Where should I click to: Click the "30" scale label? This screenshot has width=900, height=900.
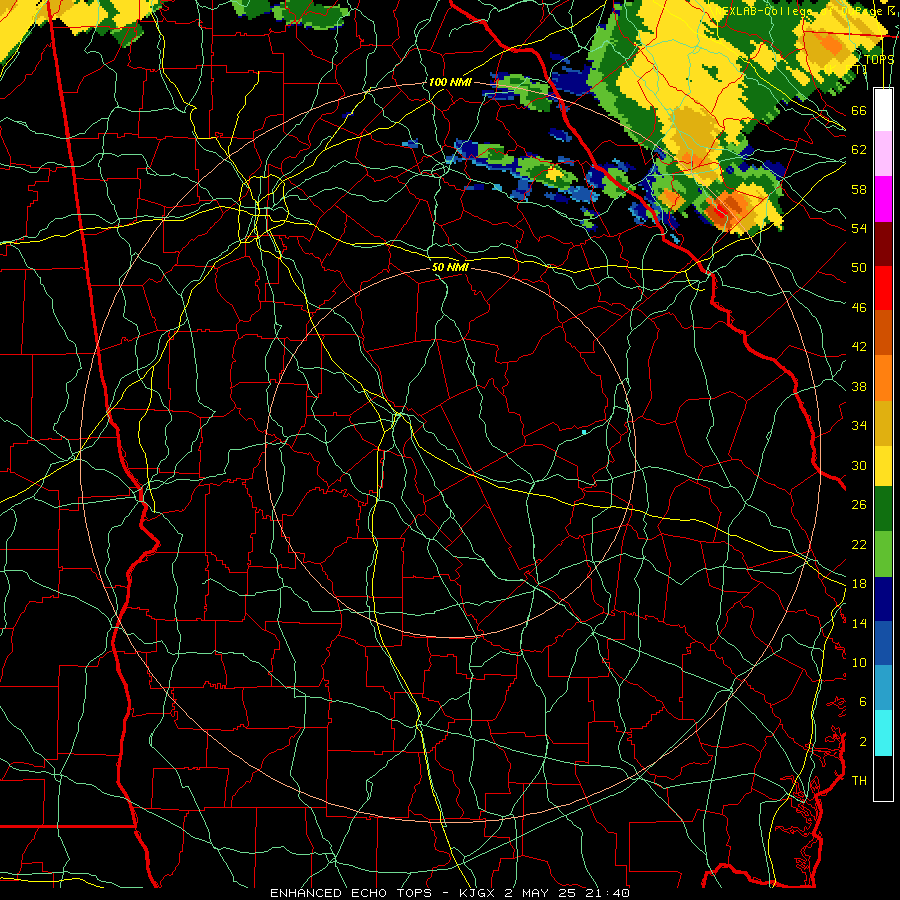[859, 465]
